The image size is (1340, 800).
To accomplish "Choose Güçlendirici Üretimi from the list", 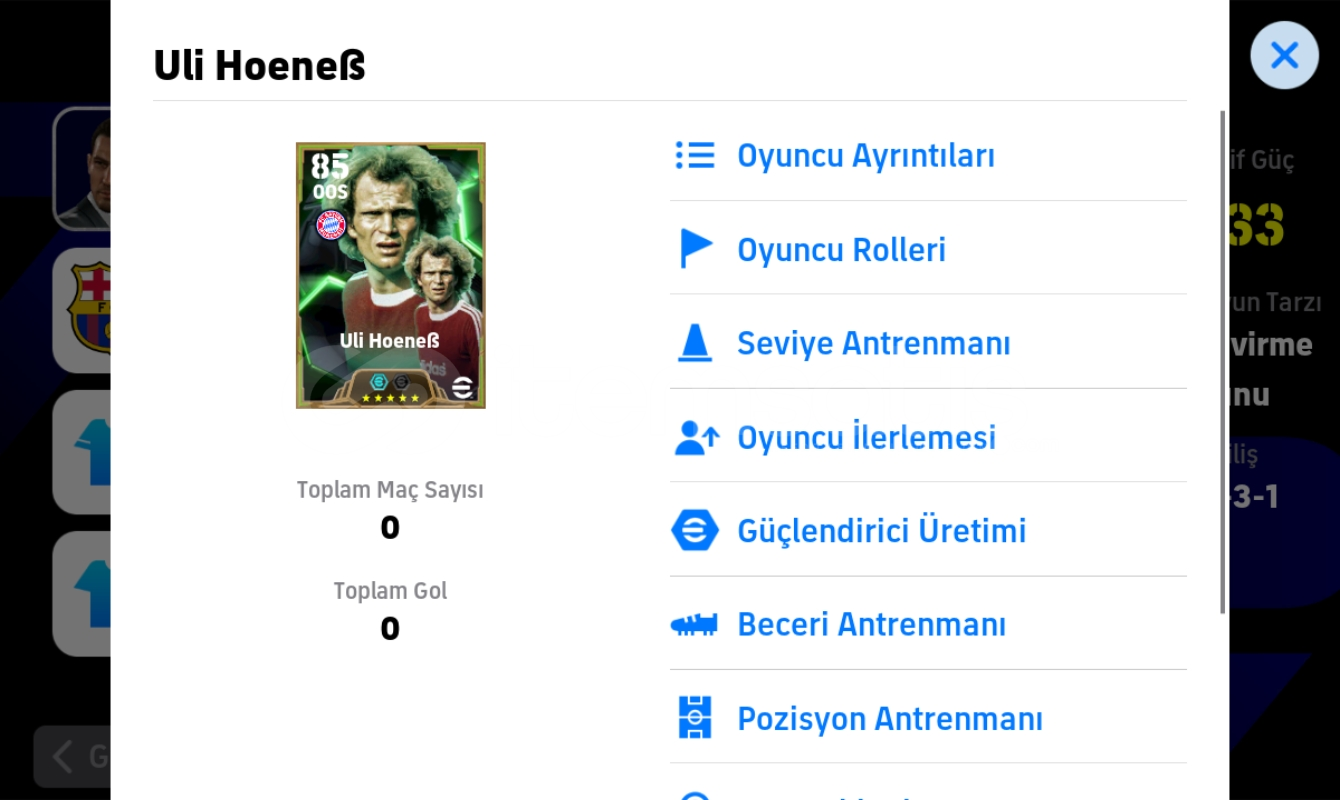I will point(928,530).
